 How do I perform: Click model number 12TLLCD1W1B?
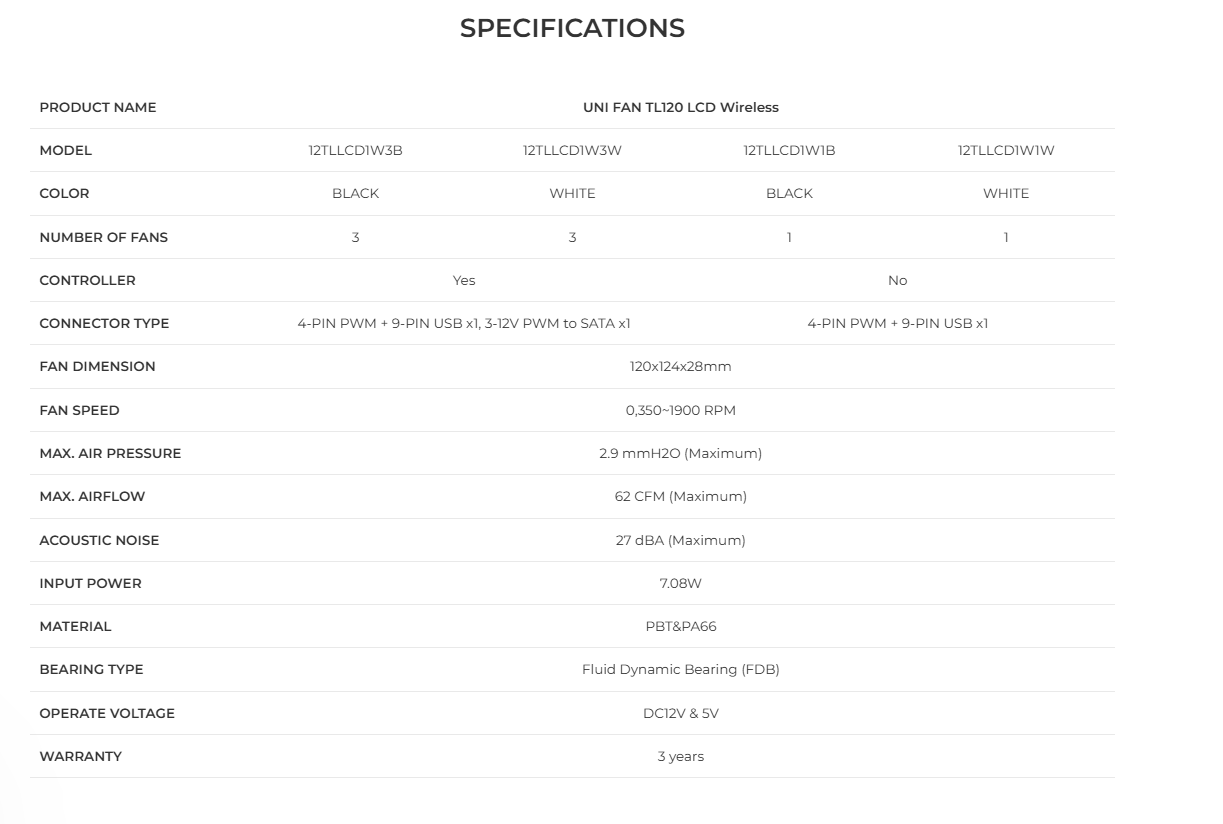coord(789,151)
